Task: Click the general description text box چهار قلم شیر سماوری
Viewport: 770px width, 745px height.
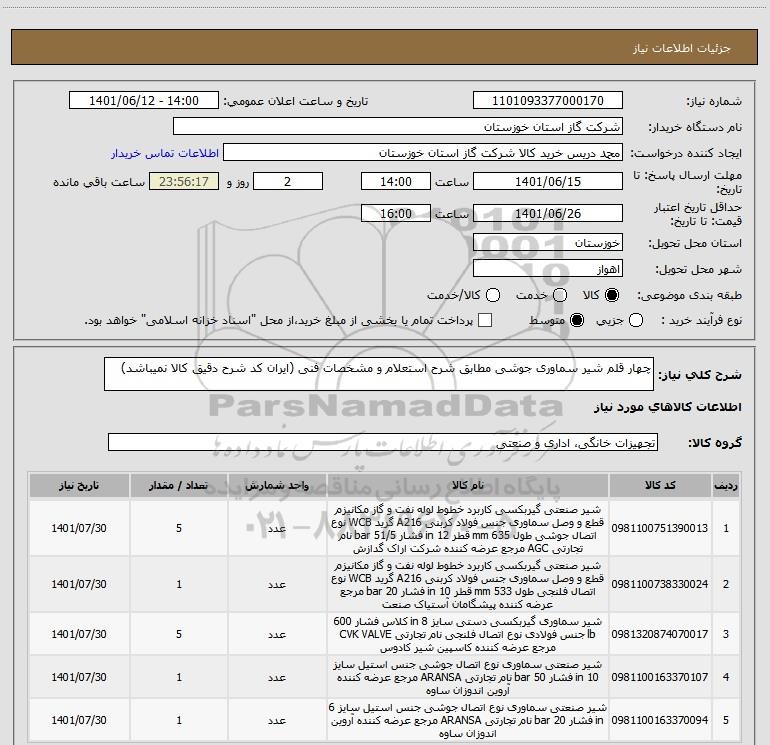Action: 379,374
